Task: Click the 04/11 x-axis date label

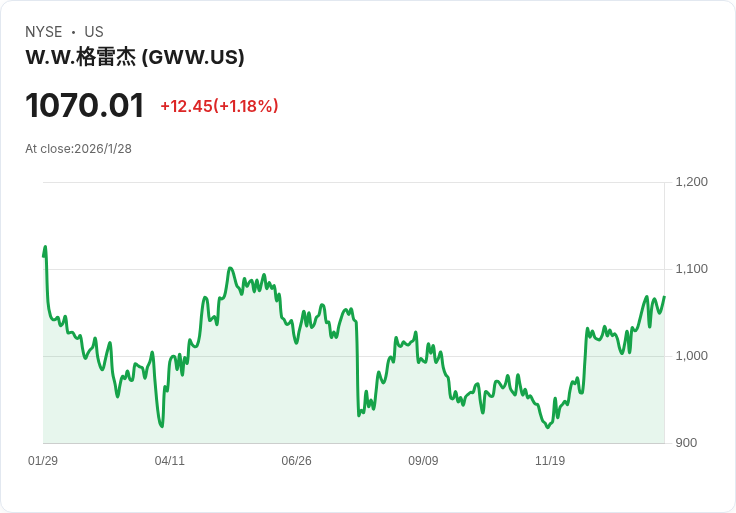Action: click(x=169, y=460)
